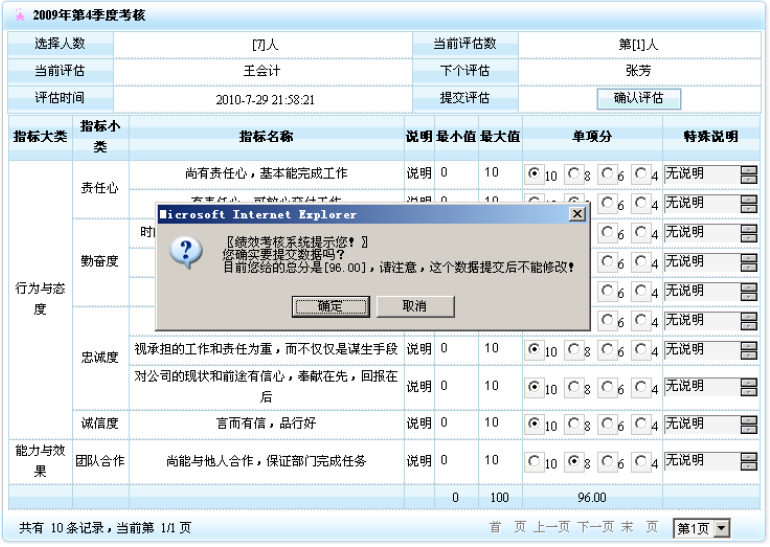Select score 4 for 对公司的现状和前途有信心 row

pos(641,386)
